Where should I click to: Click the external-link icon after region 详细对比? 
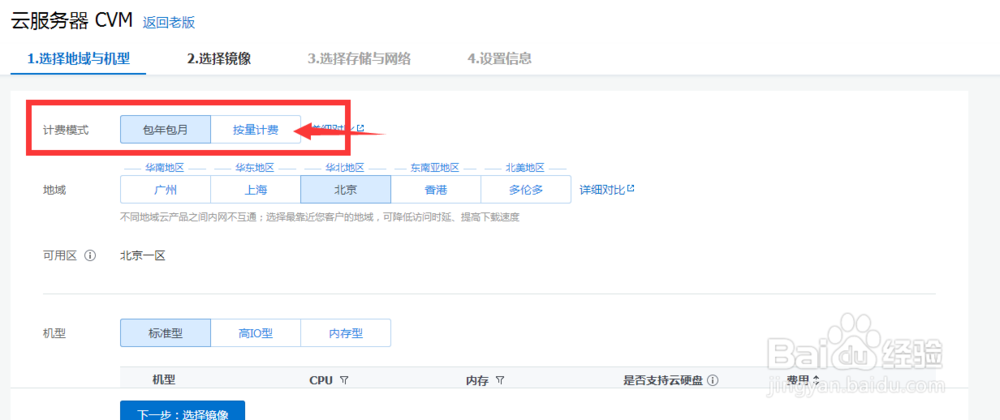[631, 189]
